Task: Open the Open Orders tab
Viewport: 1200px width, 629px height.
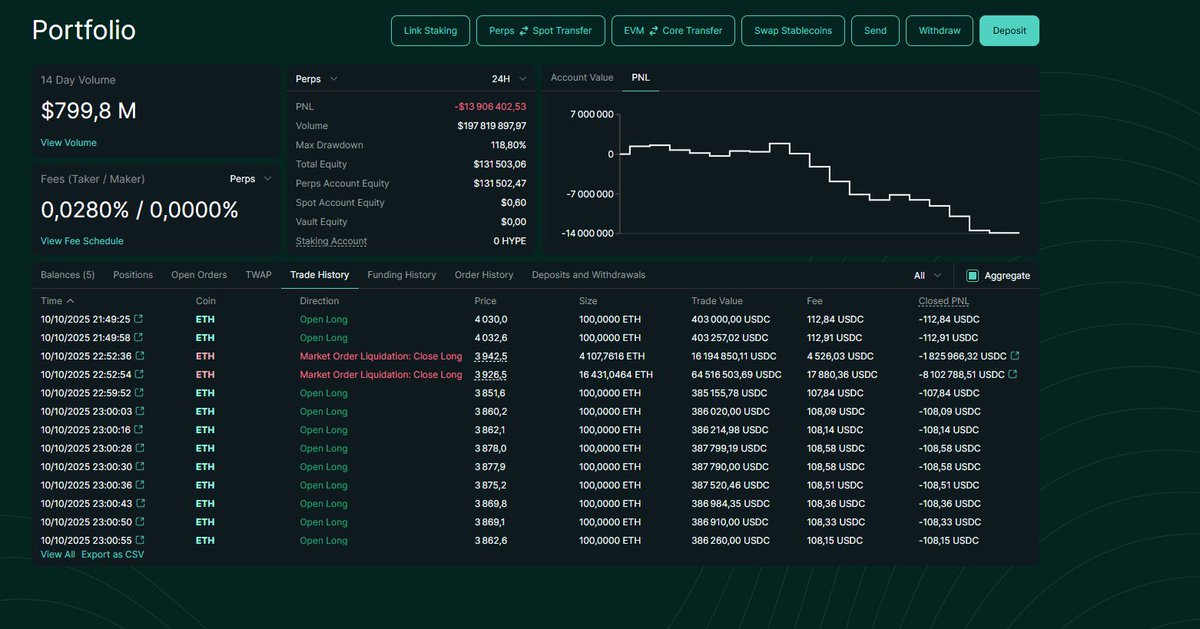Action: pyautogui.click(x=199, y=275)
